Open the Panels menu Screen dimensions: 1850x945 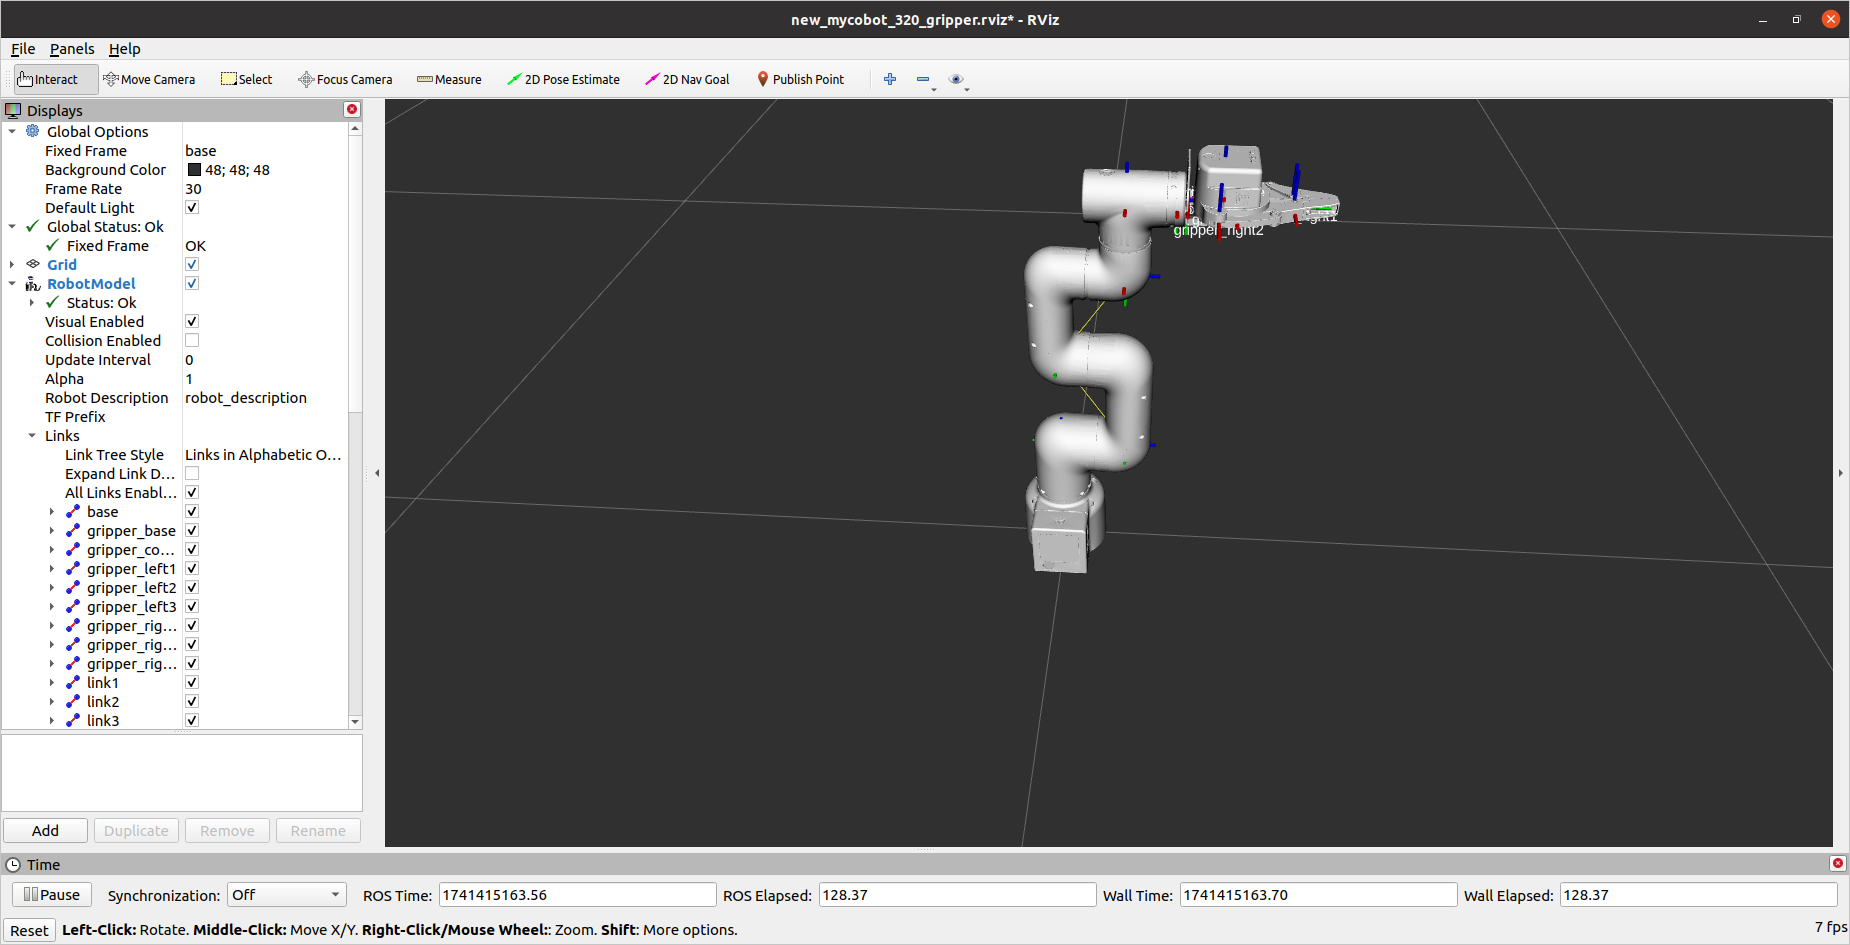(x=72, y=48)
